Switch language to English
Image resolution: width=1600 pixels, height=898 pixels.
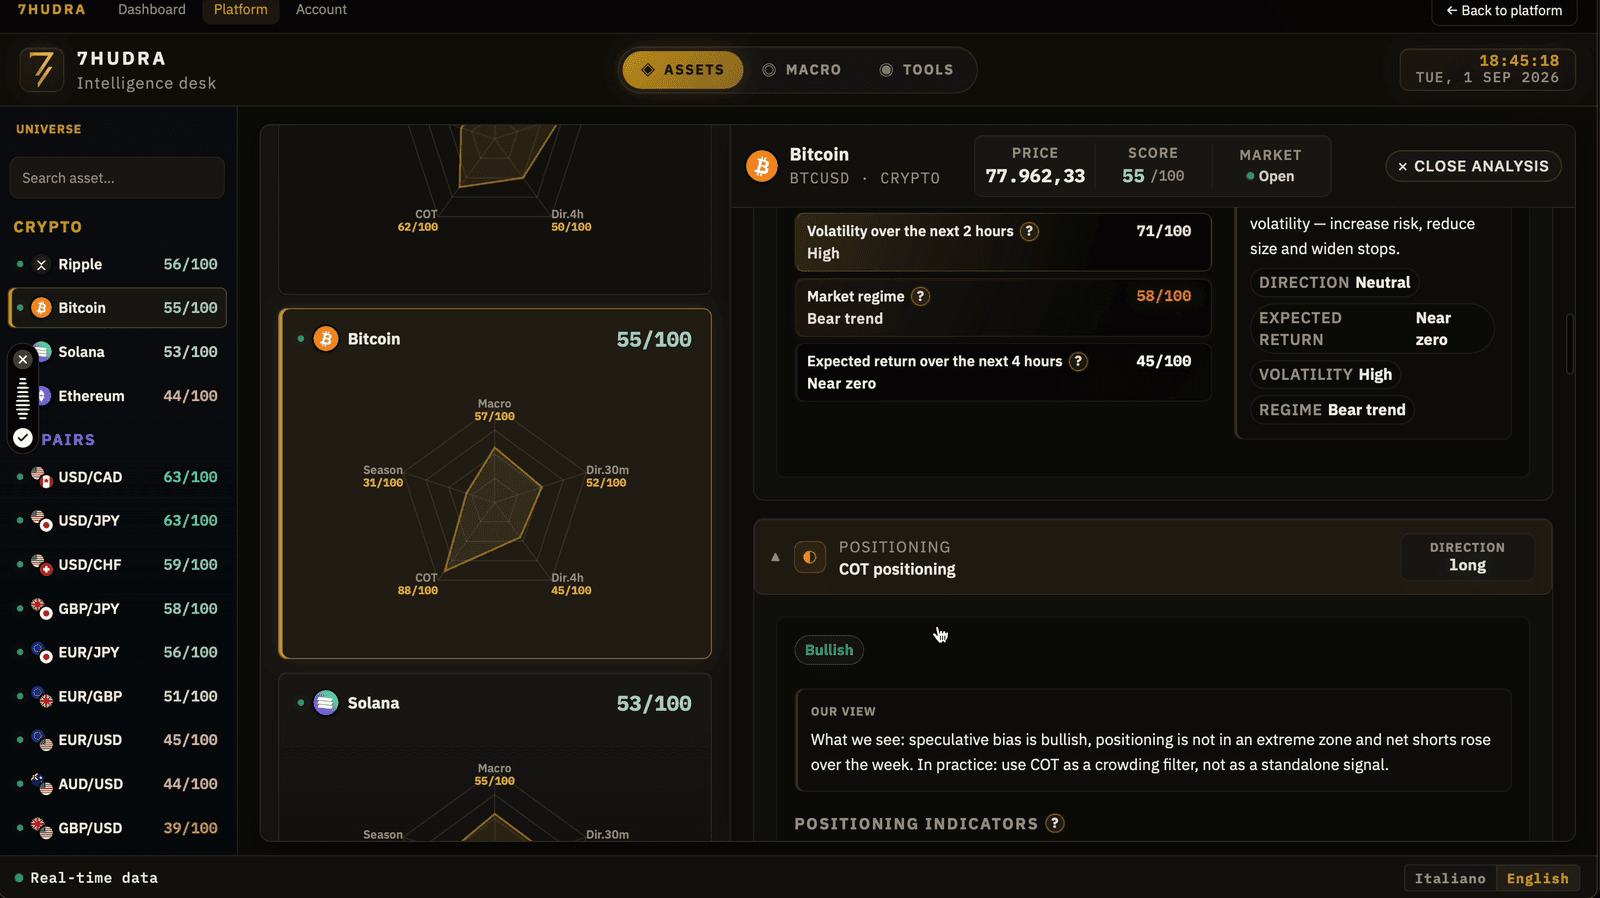(1538, 878)
